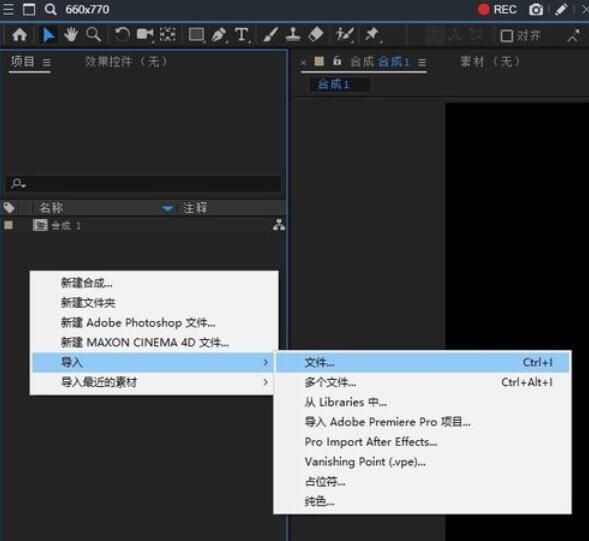Click the label color swatch of 合成 1
This screenshot has width=589, height=541.
click(x=8, y=225)
